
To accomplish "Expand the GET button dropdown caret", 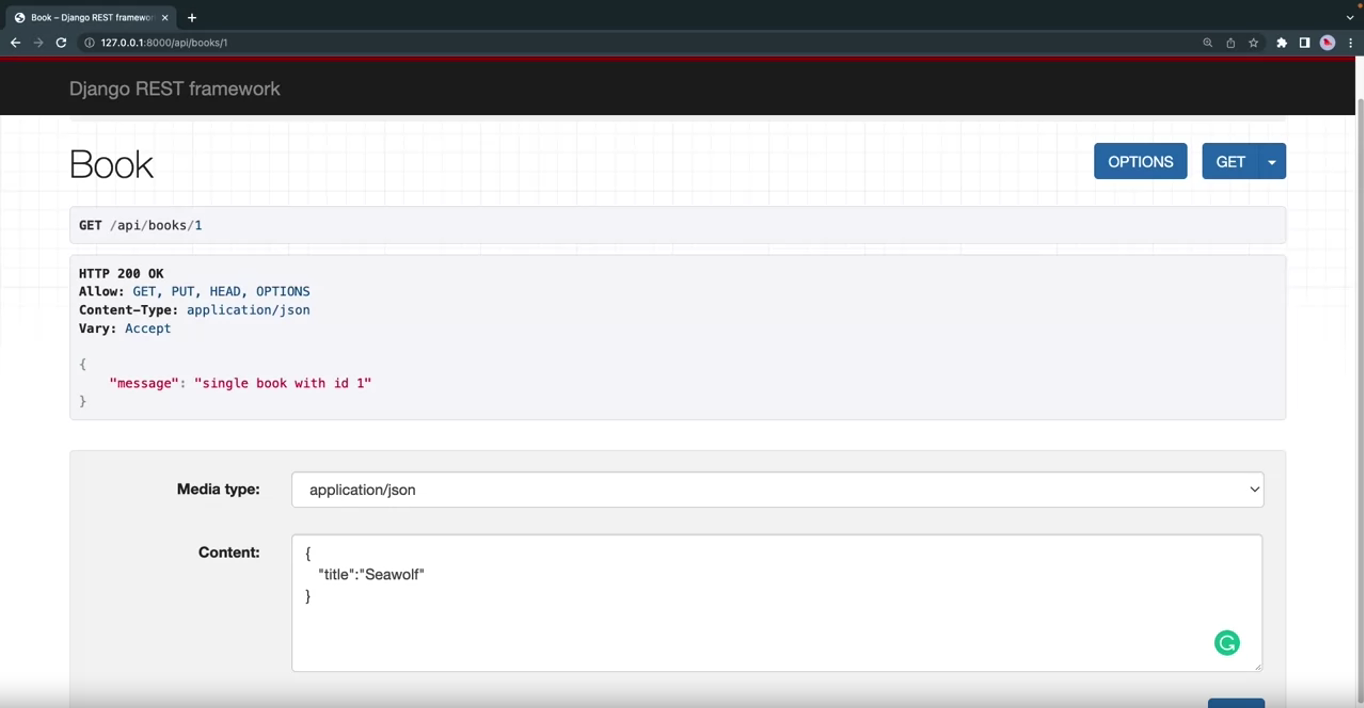I will pos(1272,162).
